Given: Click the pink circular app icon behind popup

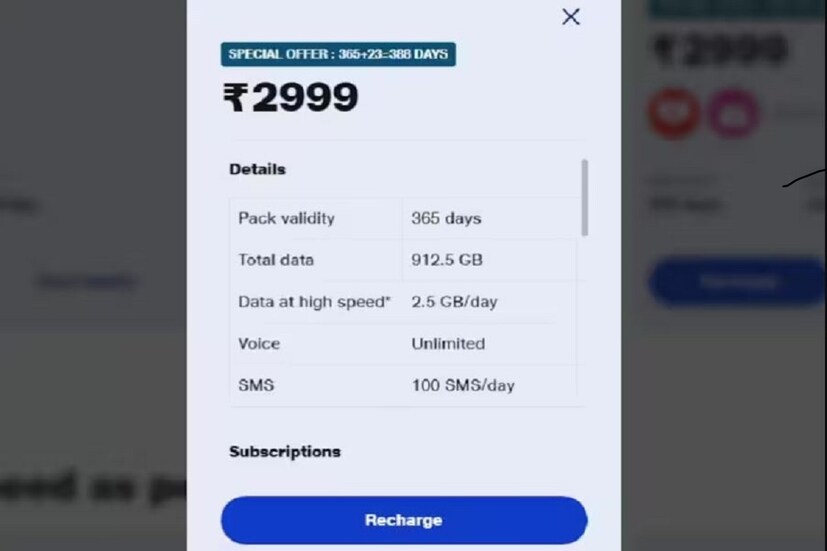Looking at the screenshot, I should tap(733, 113).
